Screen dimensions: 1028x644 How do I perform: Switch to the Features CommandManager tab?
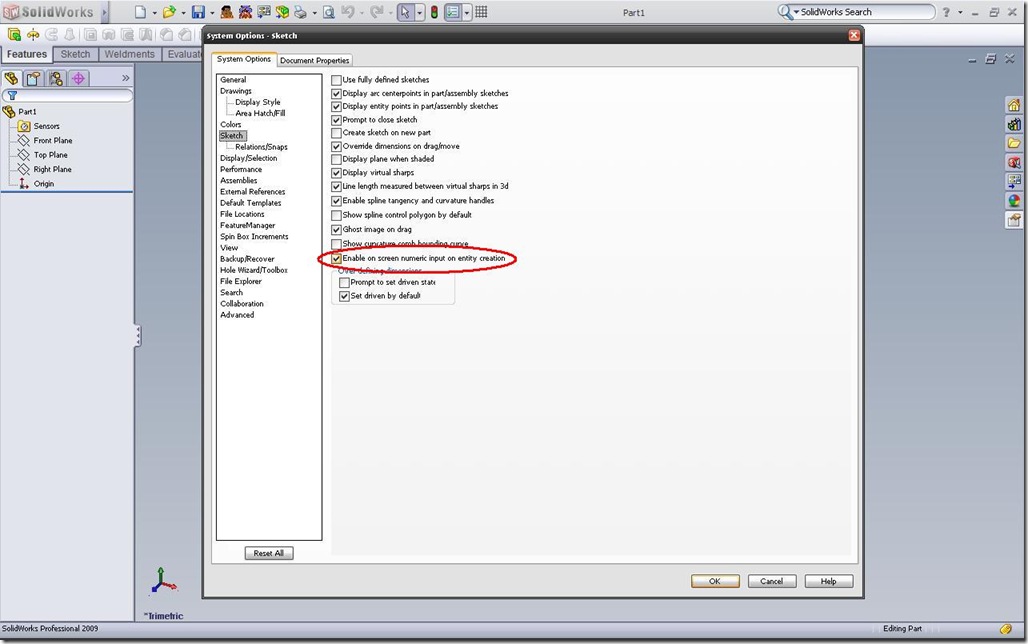[x=27, y=54]
